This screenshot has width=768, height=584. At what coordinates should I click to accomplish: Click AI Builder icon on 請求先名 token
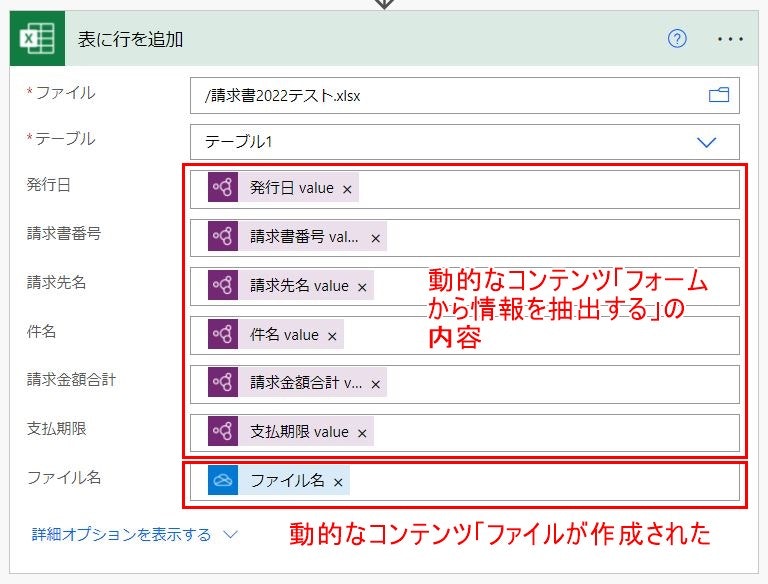223,285
